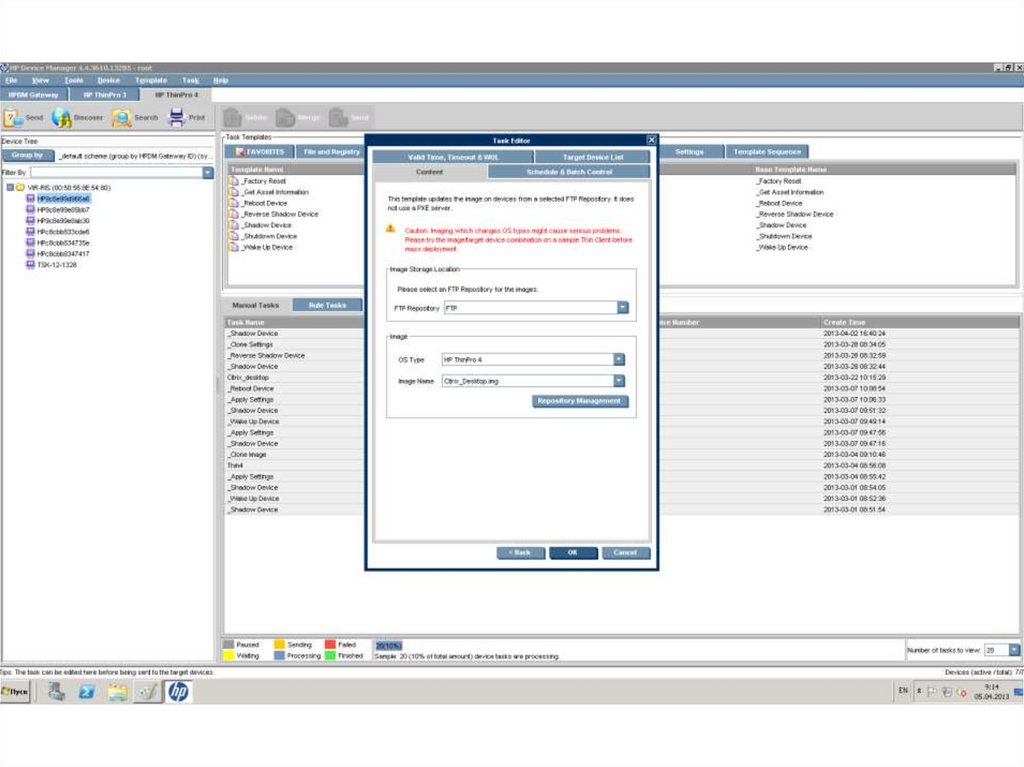Viewport: 1024px width, 767px height.
Task: Open the Device menu
Action: (108, 80)
